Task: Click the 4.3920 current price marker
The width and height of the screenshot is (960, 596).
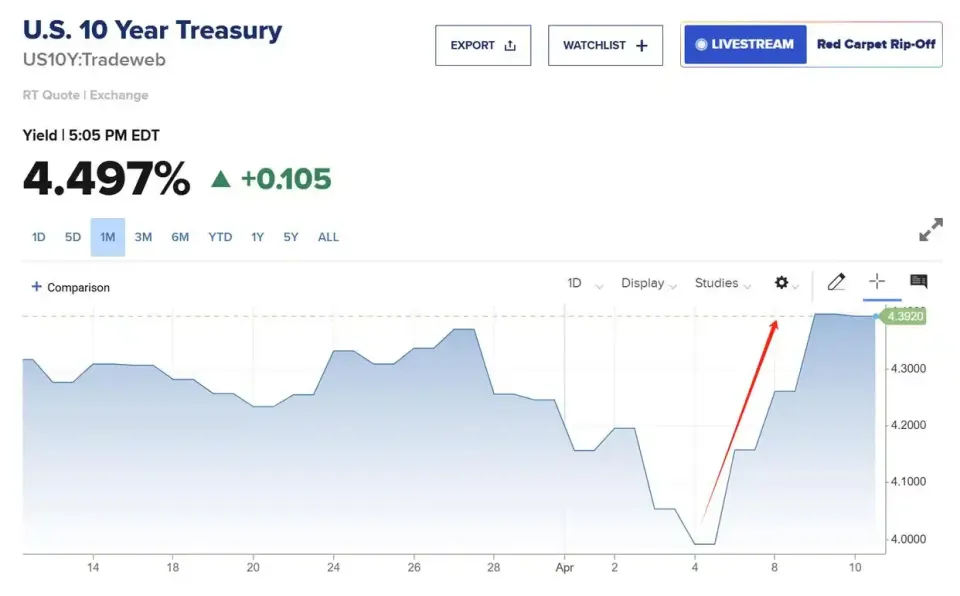Action: click(905, 317)
